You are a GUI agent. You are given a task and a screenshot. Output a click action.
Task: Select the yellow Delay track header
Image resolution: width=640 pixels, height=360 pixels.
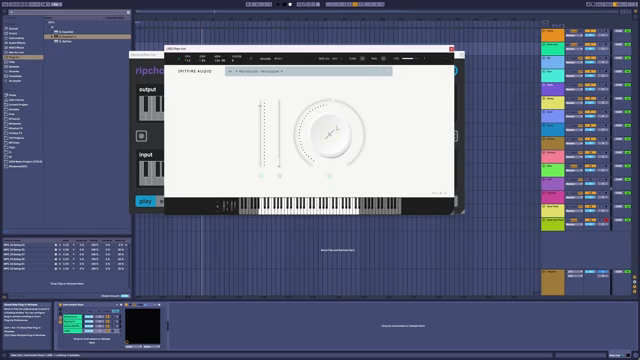(x=553, y=102)
